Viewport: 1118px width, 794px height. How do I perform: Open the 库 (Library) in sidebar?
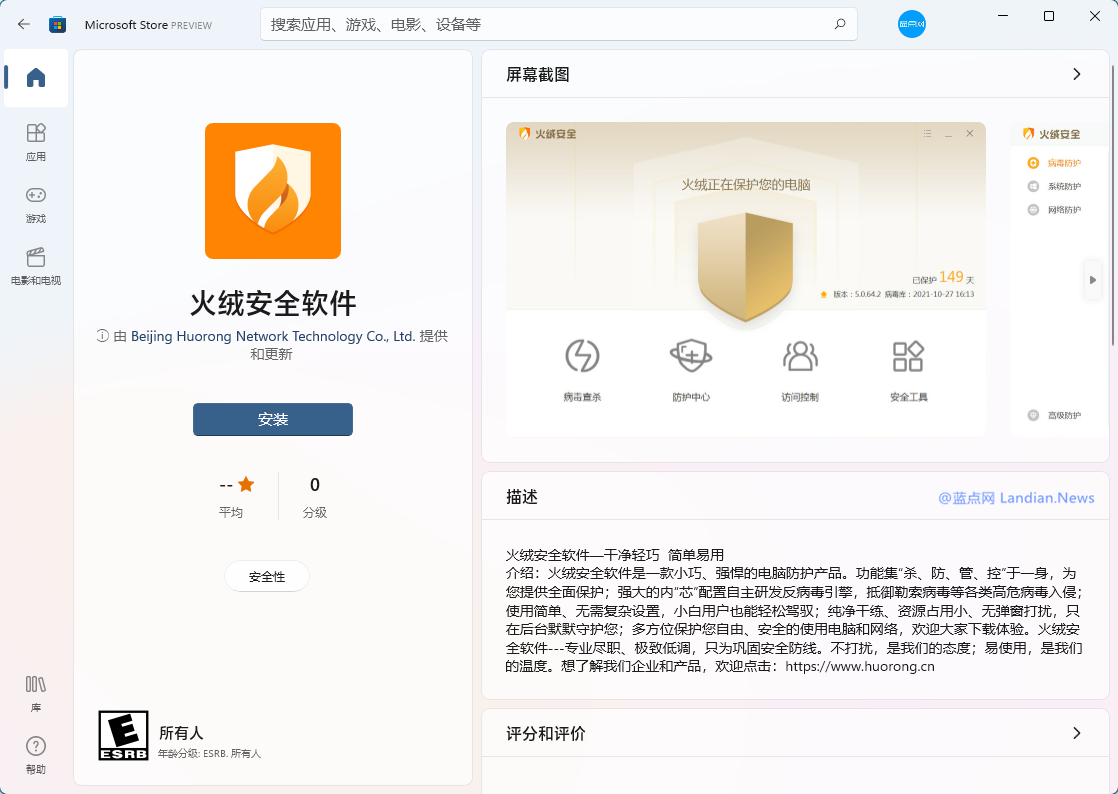[36, 693]
